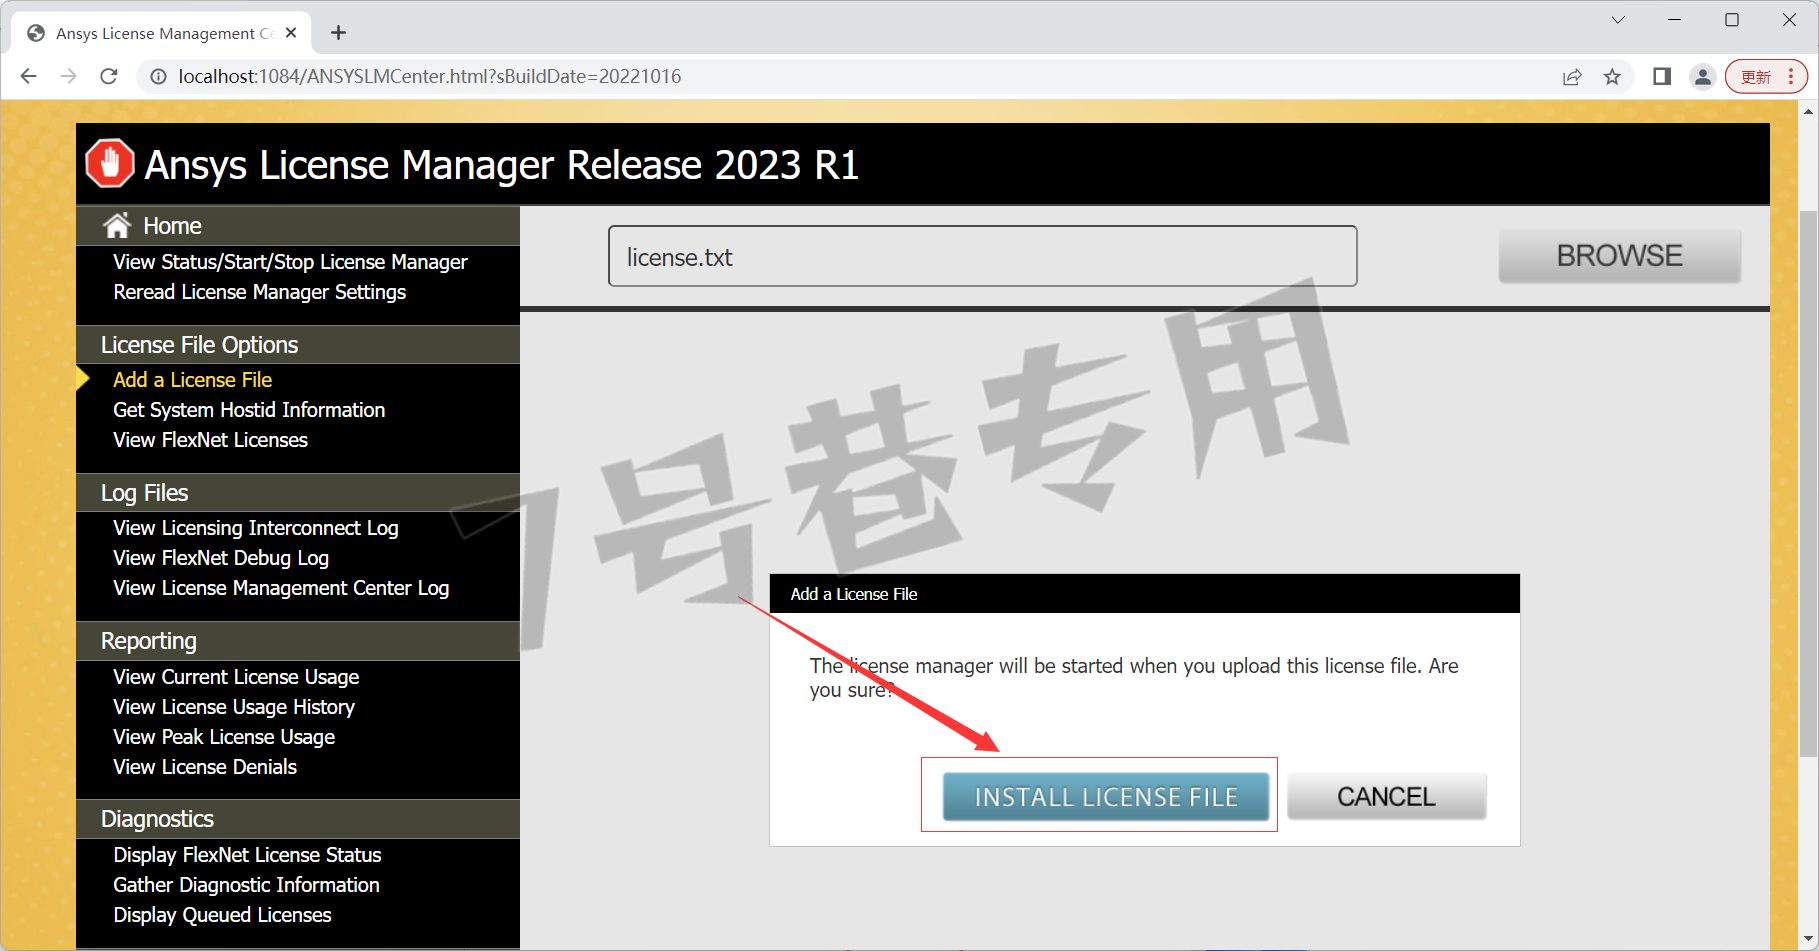Click CANCEL in the dialog
This screenshot has width=1819, height=951.
point(1386,796)
